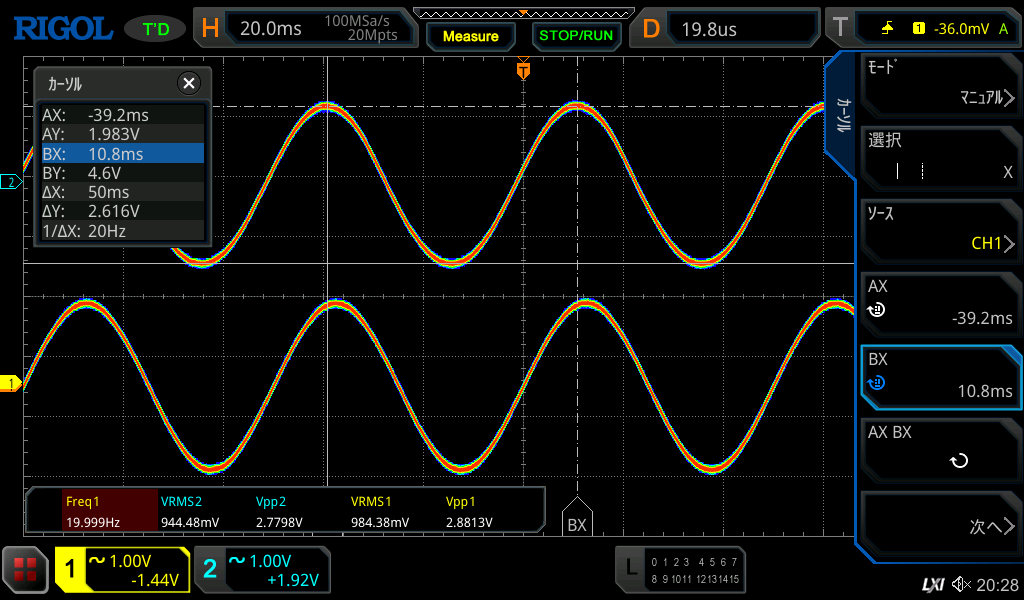Collapse the cursor side menu tab
The image size is (1024, 600).
[843, 115]
